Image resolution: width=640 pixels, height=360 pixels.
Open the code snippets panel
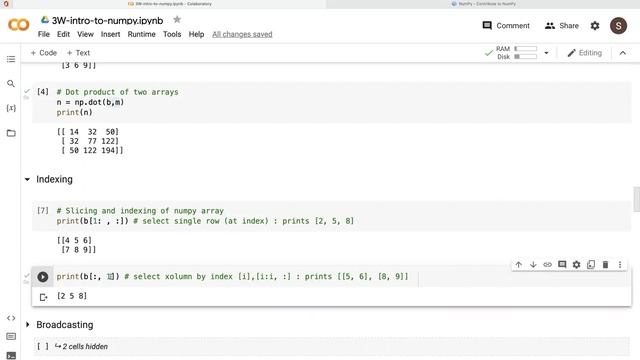(11, 318)
